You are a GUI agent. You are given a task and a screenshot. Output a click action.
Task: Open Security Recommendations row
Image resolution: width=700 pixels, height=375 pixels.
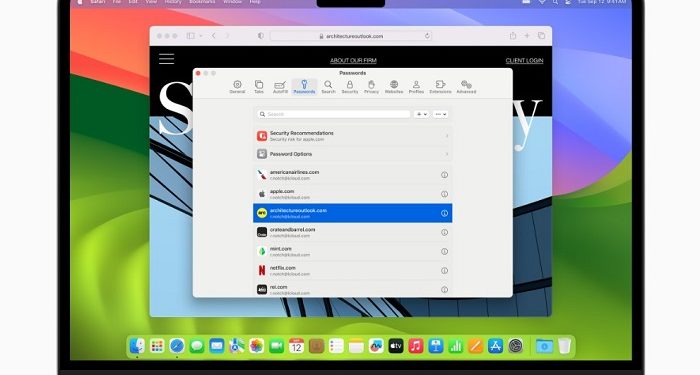coord(353,136)
